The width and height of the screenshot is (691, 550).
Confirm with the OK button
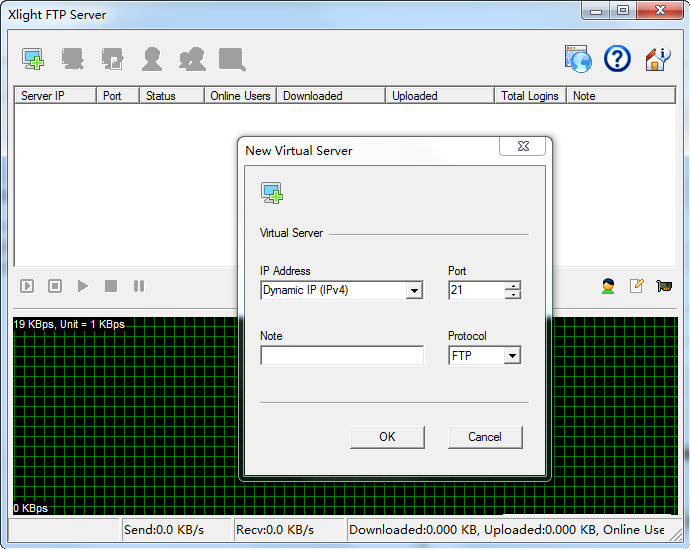click(x=387, y=437)
